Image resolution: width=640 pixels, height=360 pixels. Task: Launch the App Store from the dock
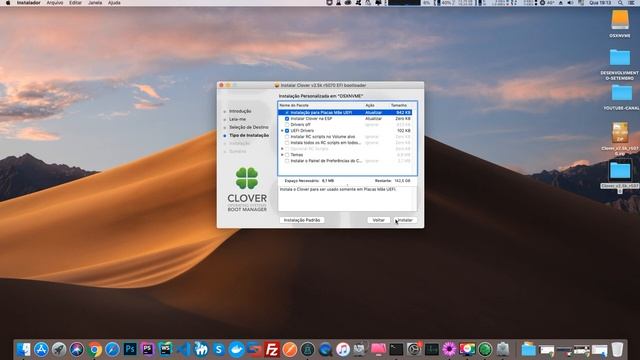pyautogui.click(x=41, y=349)
